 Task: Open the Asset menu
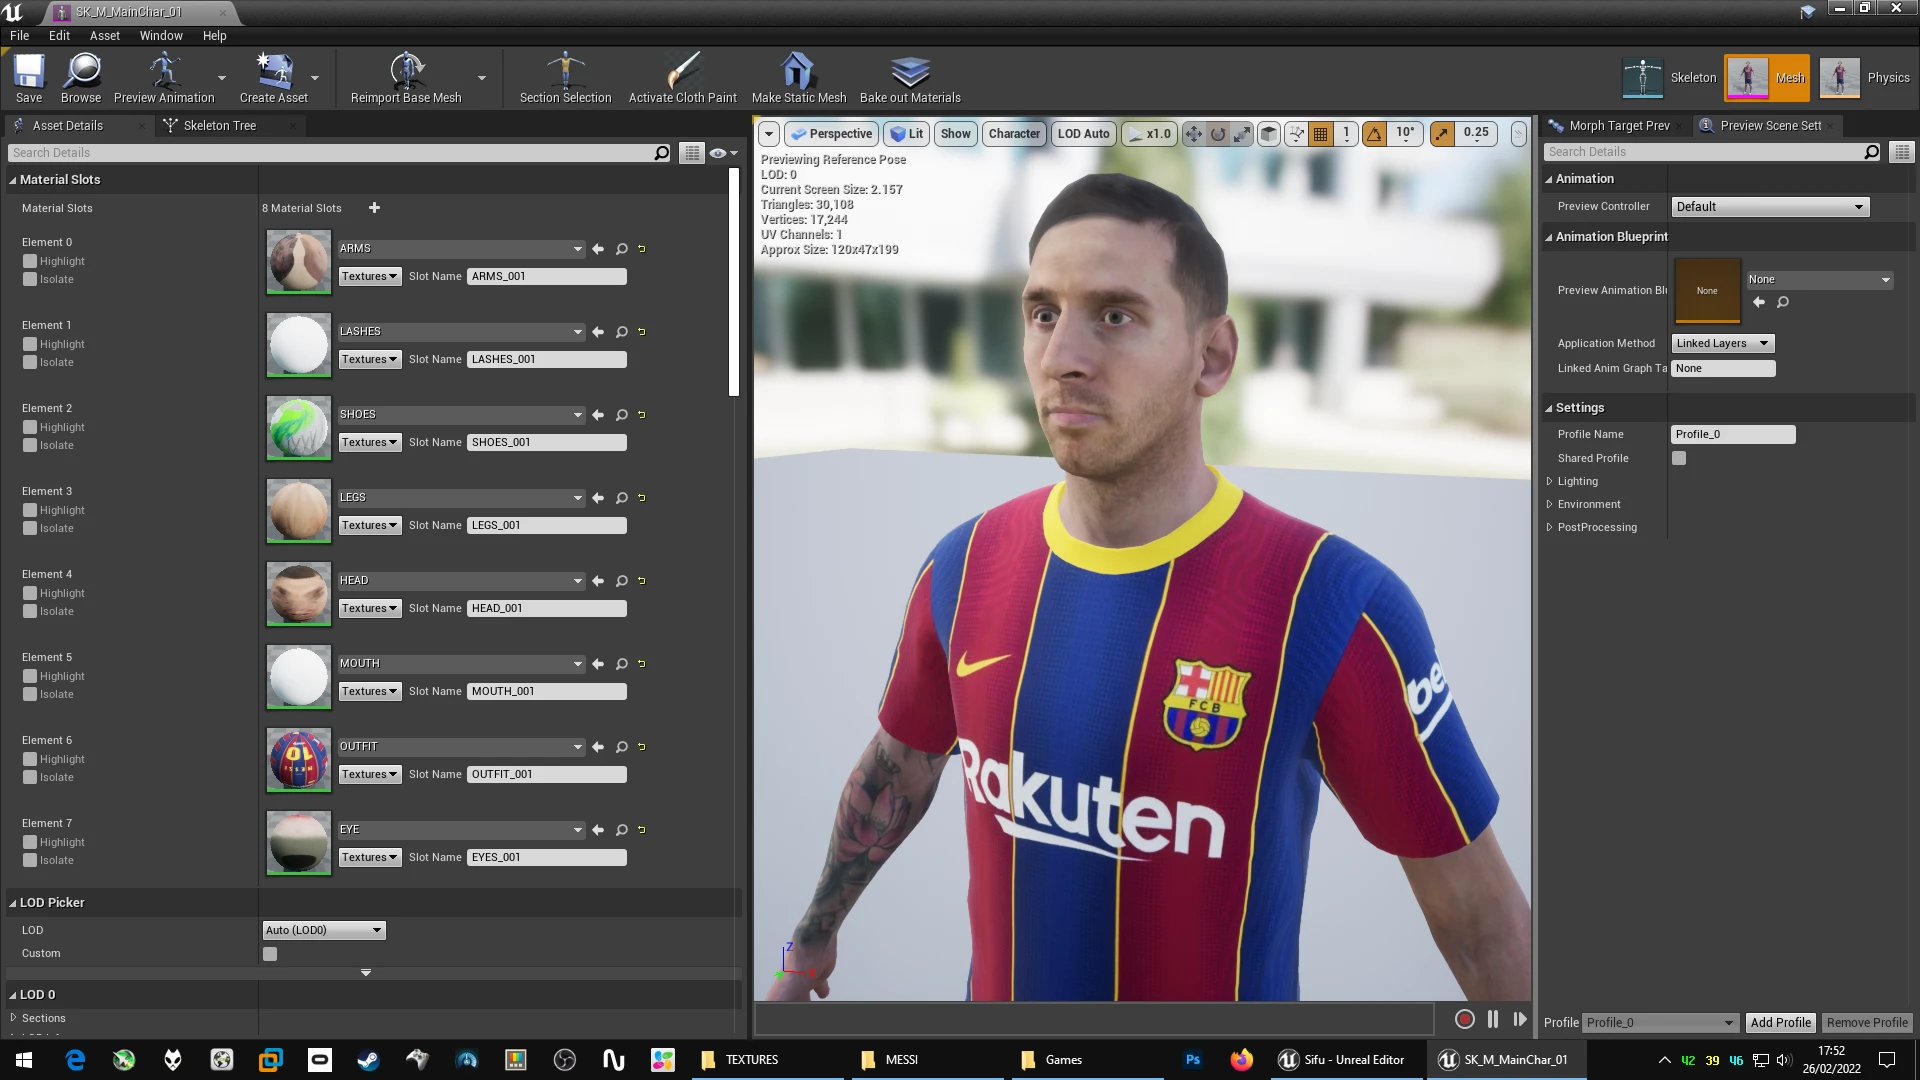point(105,35)
